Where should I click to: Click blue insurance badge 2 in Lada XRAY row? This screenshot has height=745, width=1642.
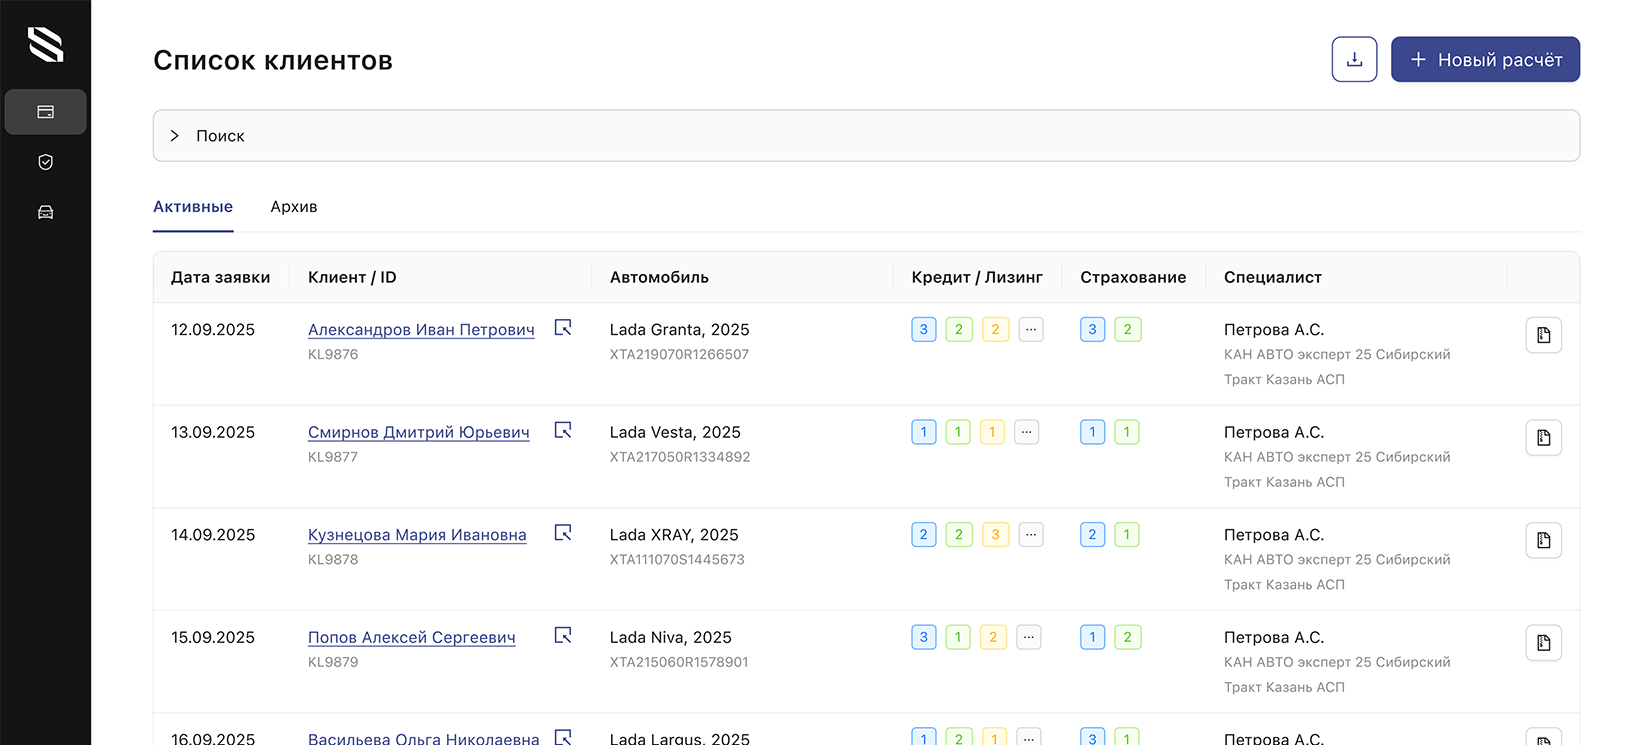click(x=1092, y=535)
